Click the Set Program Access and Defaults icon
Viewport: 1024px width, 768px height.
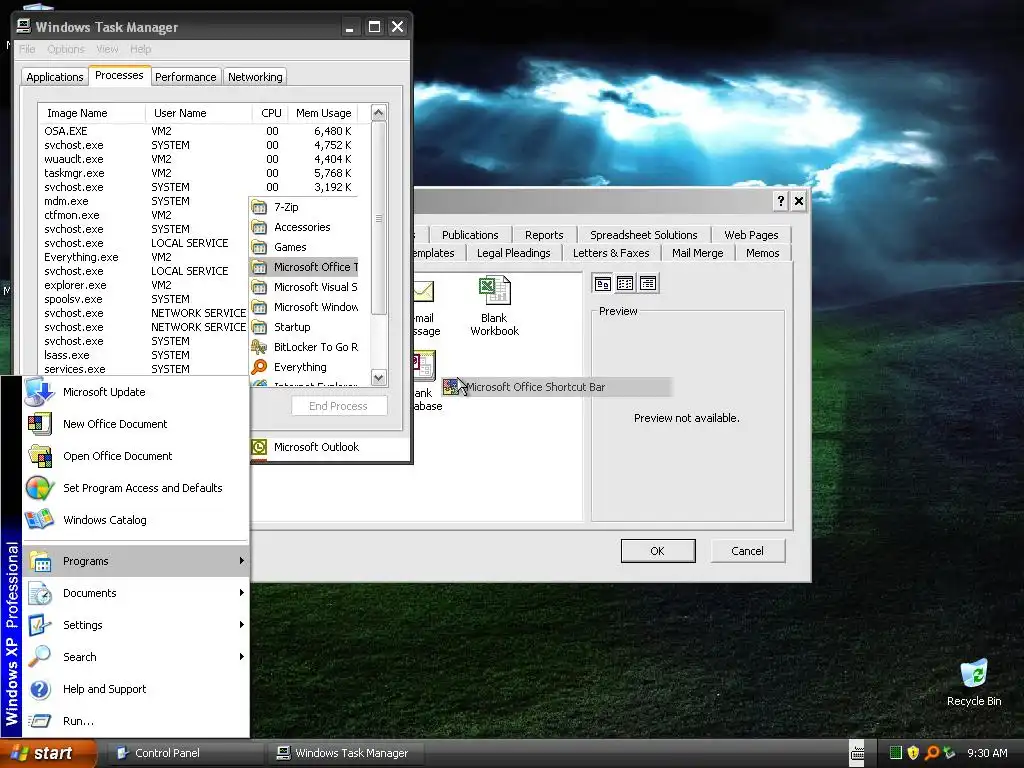click(x=40, y=488)
